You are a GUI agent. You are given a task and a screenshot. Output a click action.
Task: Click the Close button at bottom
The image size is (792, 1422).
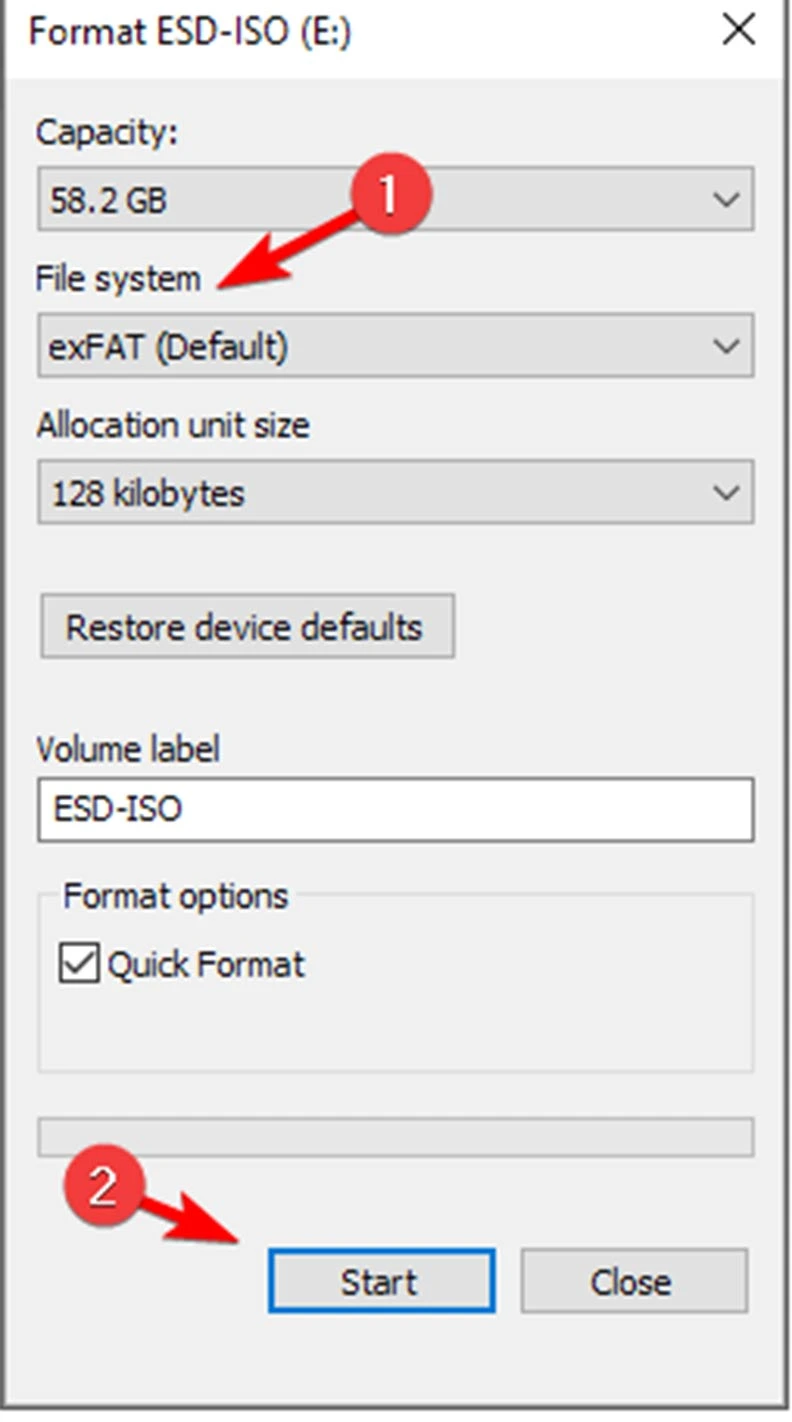coord(633,1281)
